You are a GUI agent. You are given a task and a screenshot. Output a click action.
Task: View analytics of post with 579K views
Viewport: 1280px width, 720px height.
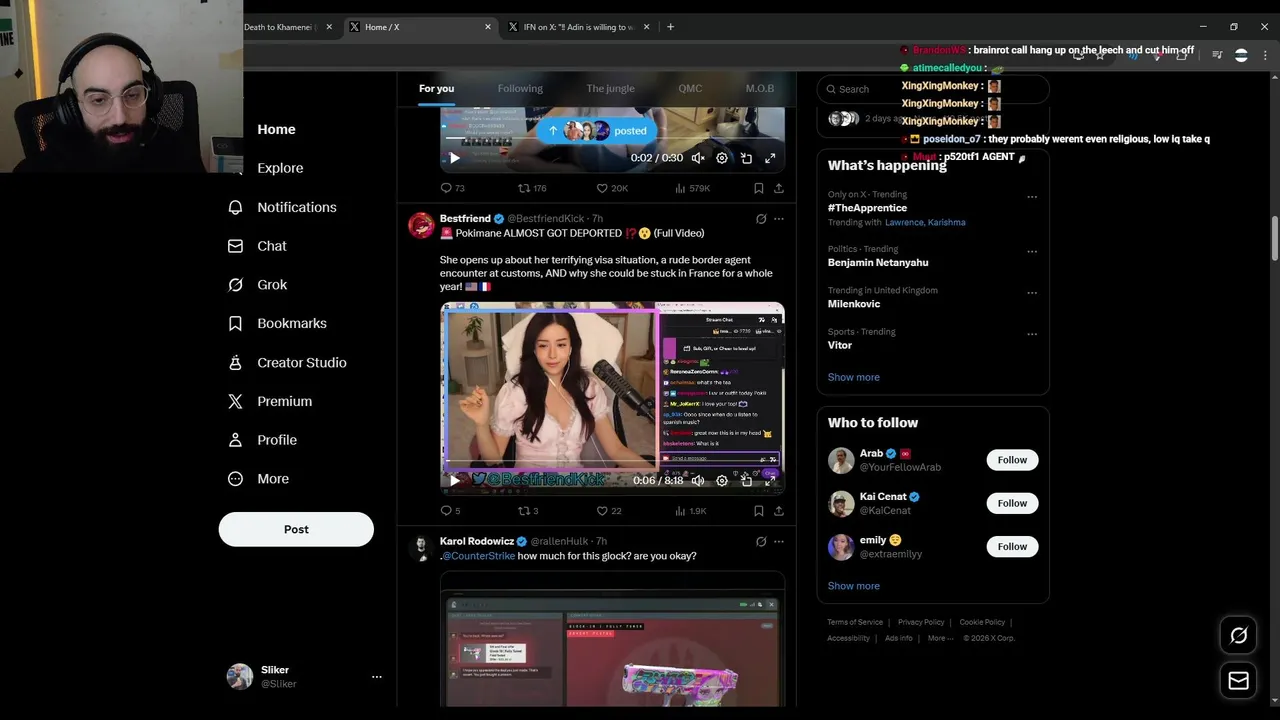point(692,188)
